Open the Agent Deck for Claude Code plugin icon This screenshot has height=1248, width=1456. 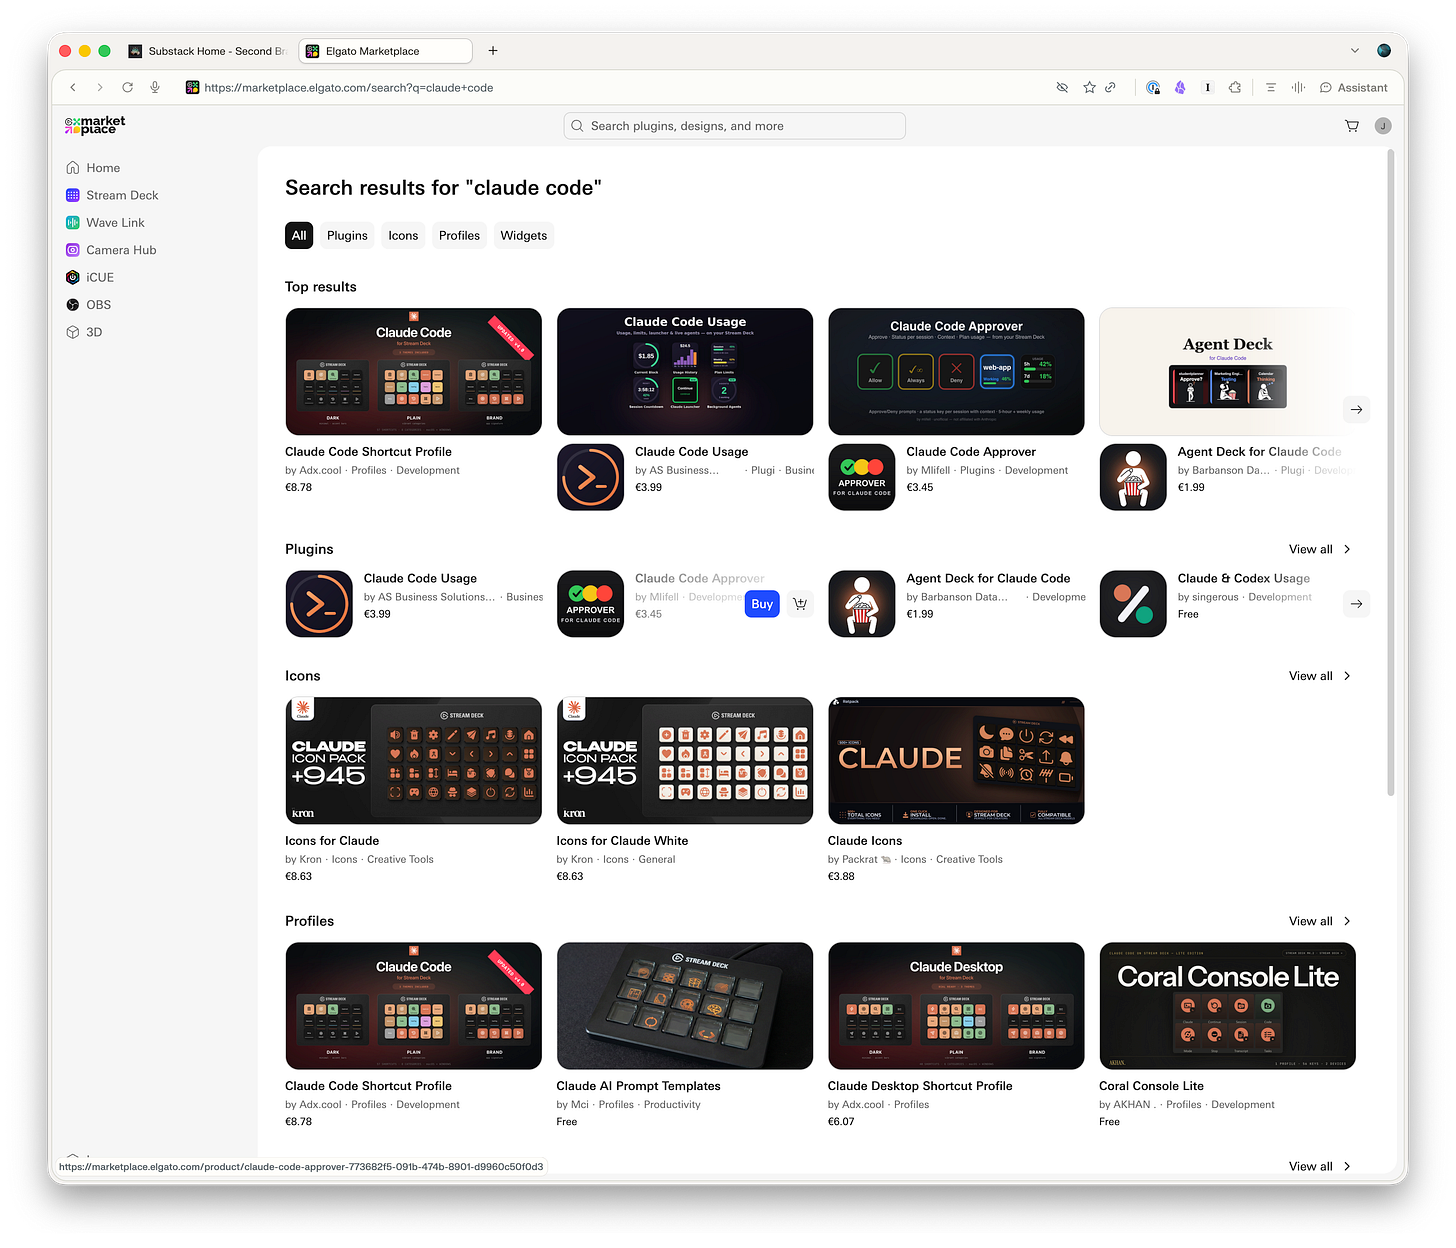point(862,604)
